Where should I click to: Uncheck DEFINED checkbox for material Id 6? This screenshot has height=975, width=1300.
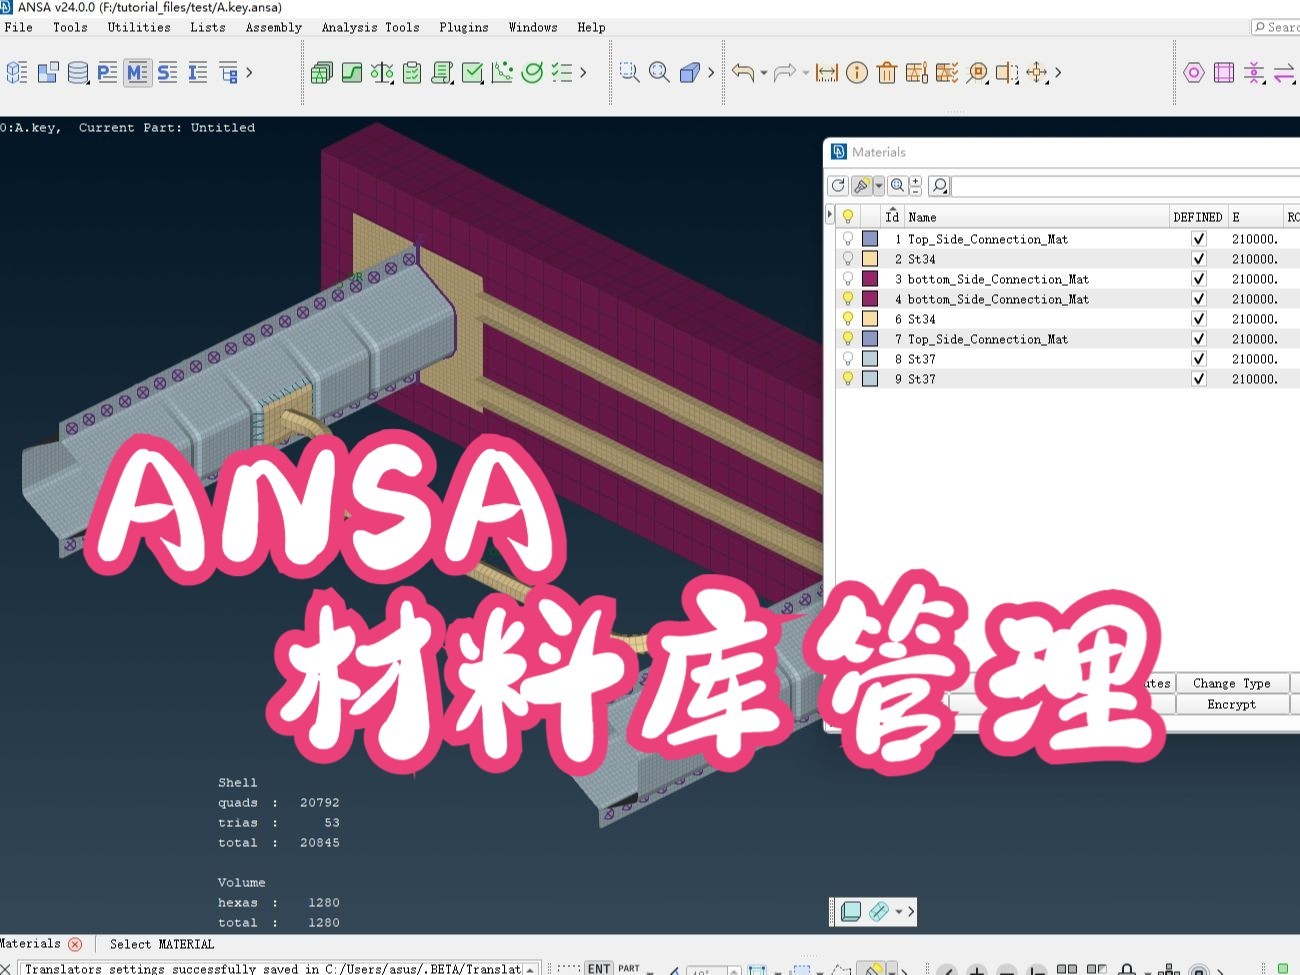coord(1198,319)
